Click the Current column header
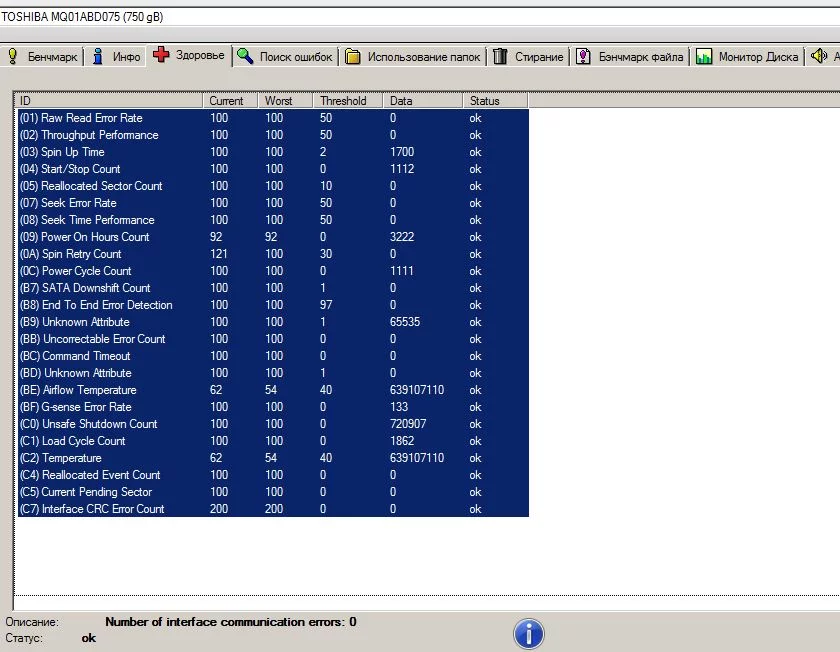This screenshot has width=840, height=652. point(229,100)
